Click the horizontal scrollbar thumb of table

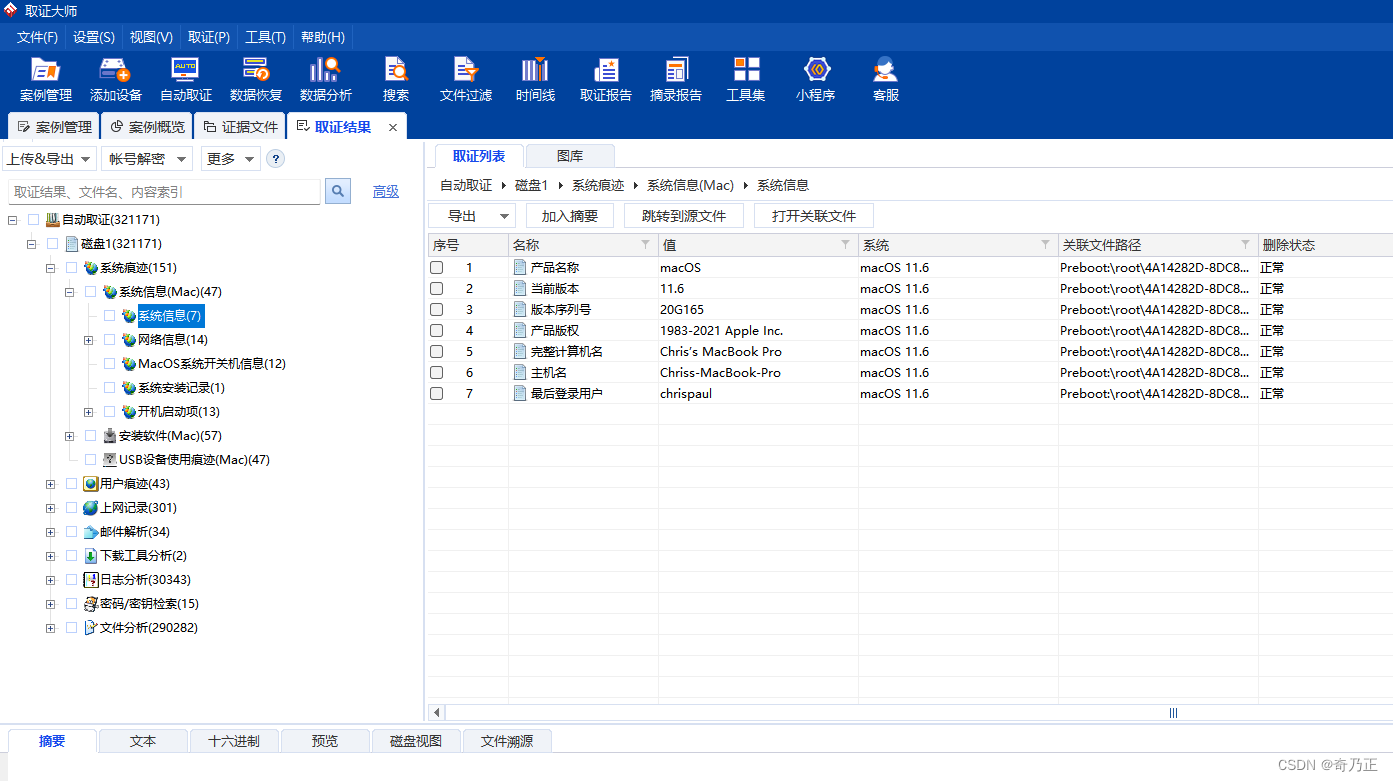pos(1172,713)
